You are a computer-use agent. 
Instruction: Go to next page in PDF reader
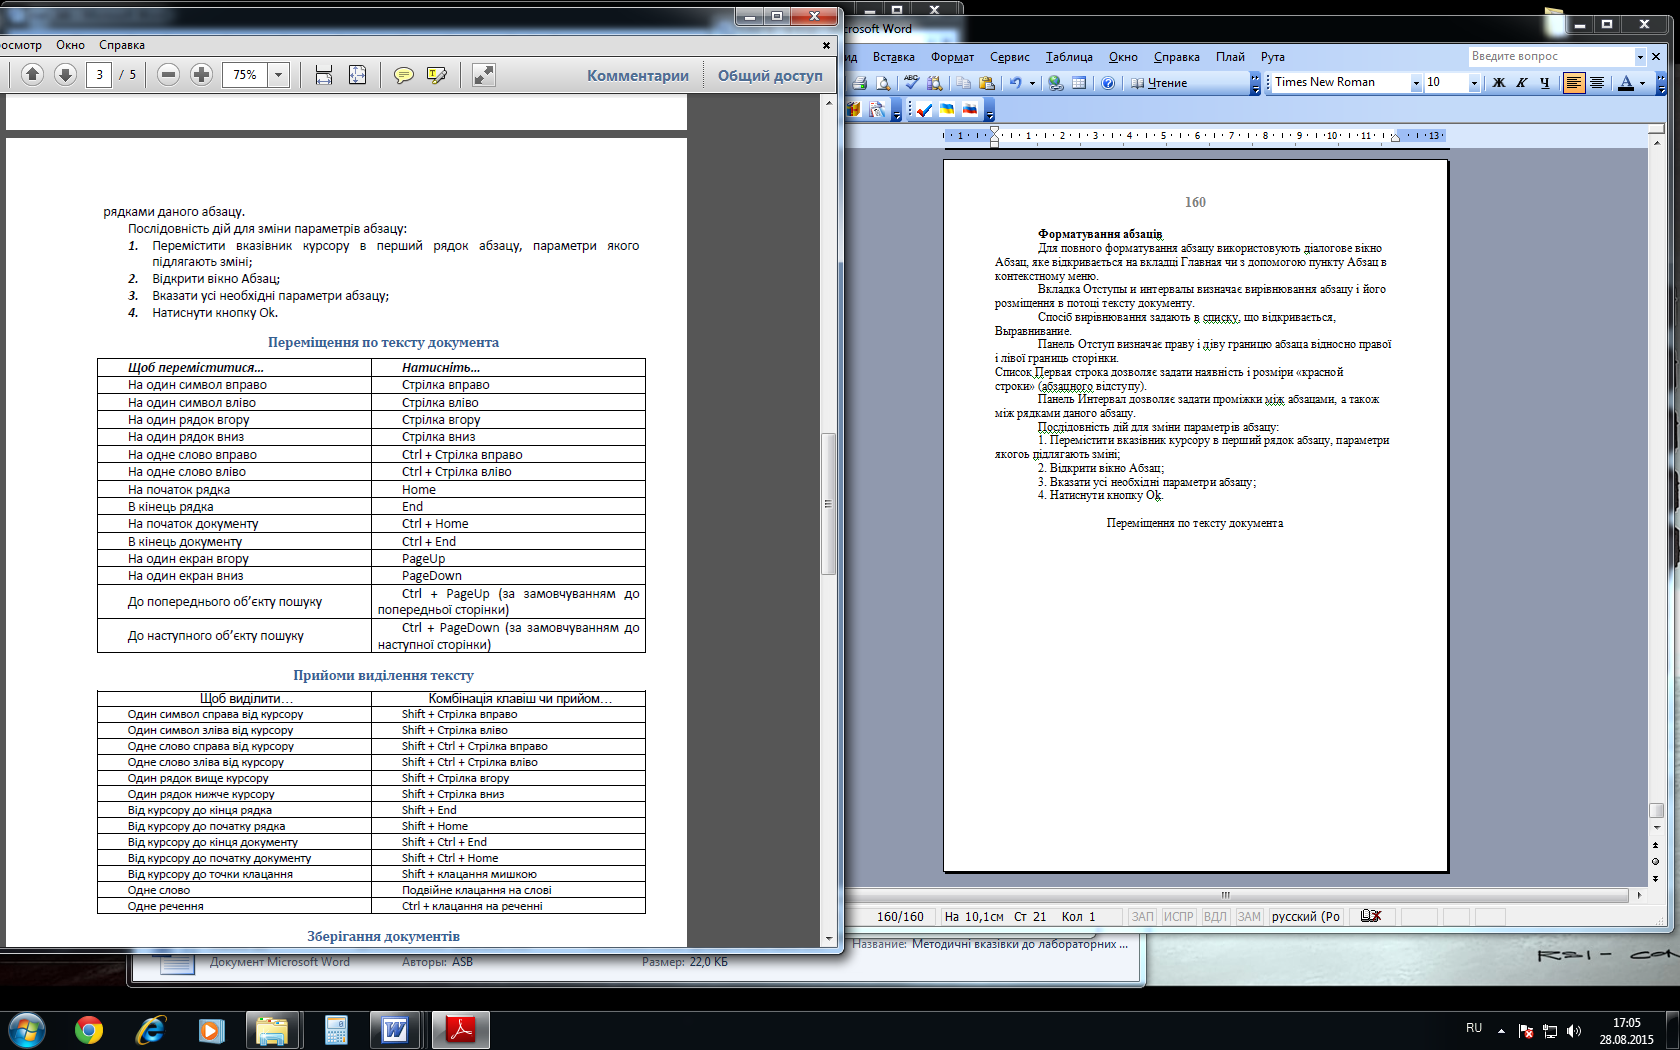pos(65,75)
